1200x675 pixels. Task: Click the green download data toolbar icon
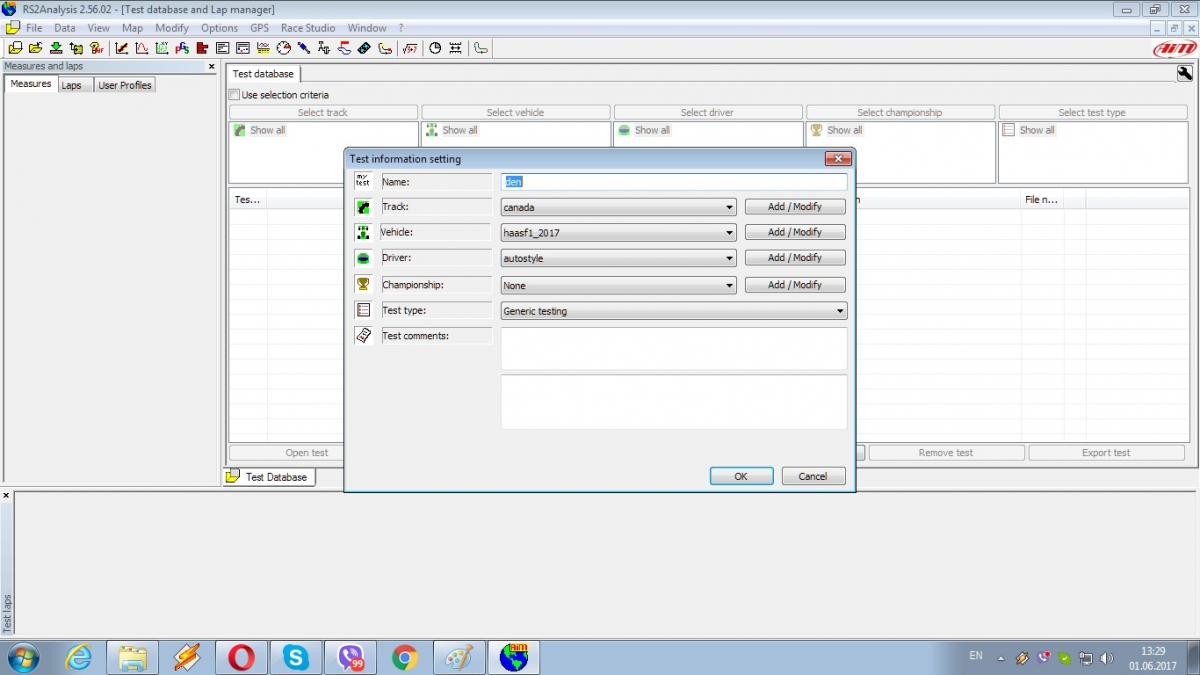pos(56,48)
